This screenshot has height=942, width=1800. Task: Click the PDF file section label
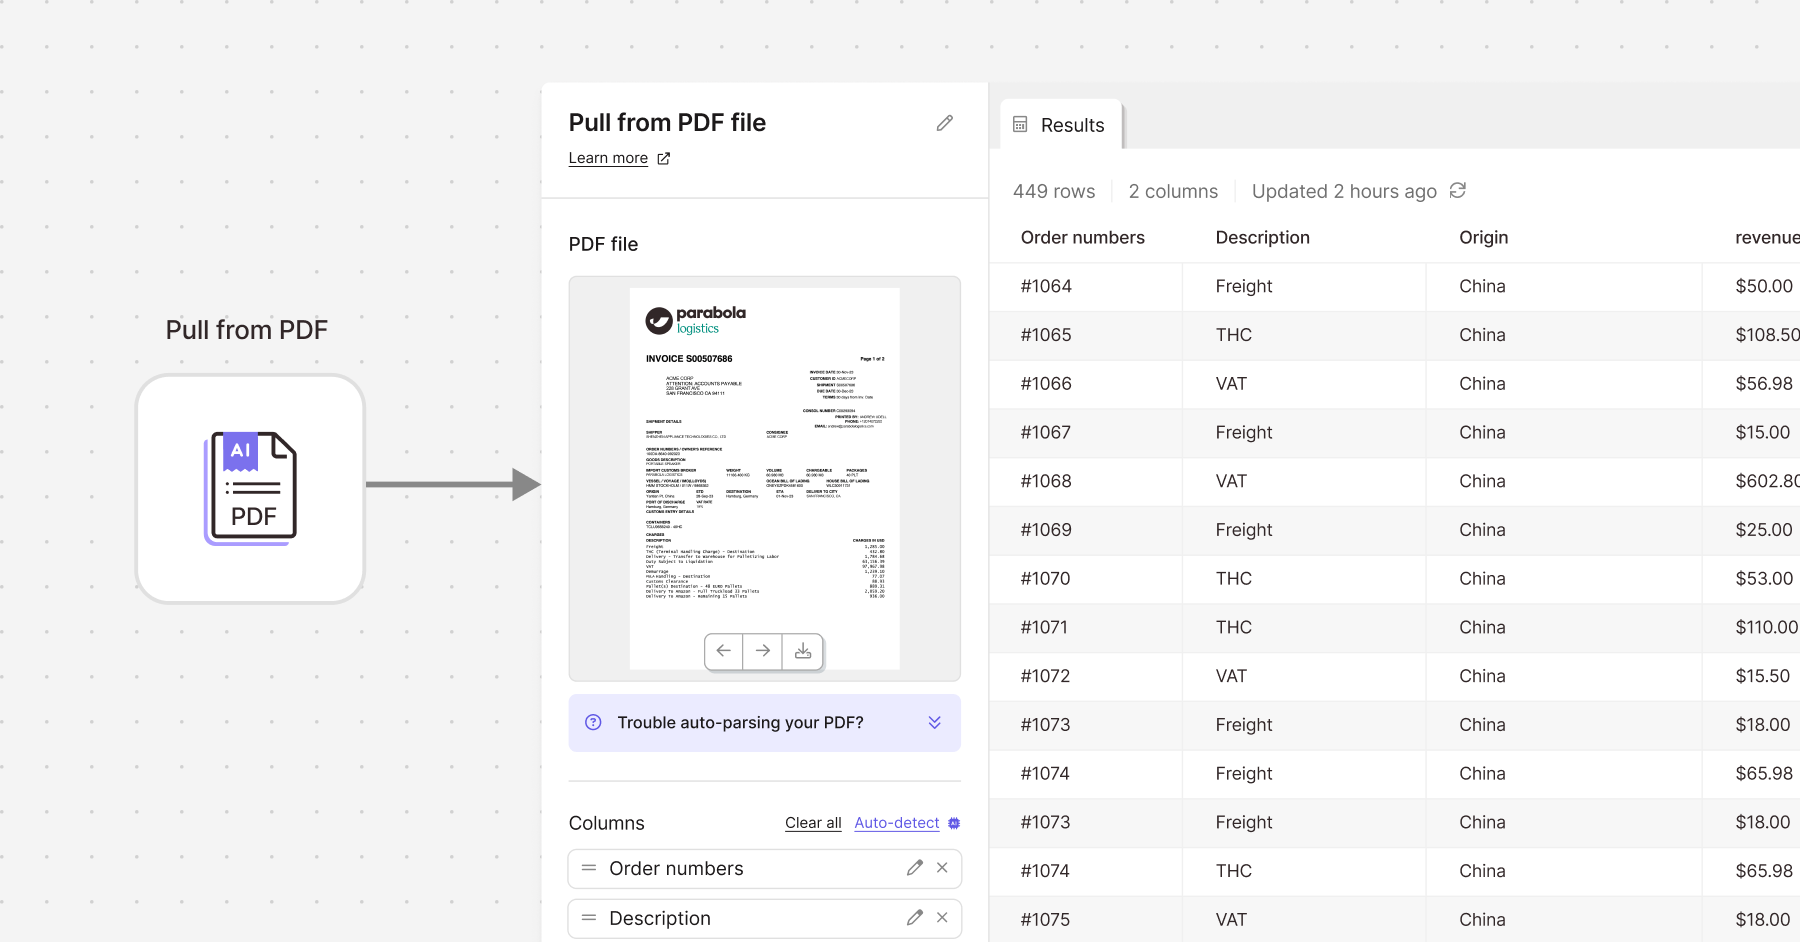point(603,244)
